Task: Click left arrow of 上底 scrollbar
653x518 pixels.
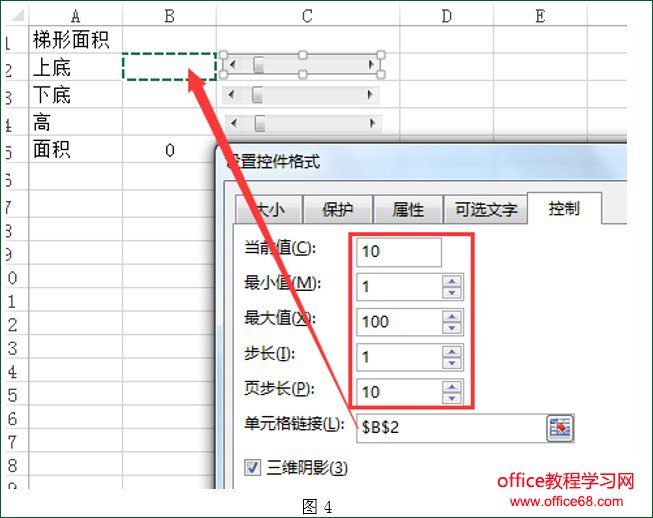Action: tap(233, 65)
